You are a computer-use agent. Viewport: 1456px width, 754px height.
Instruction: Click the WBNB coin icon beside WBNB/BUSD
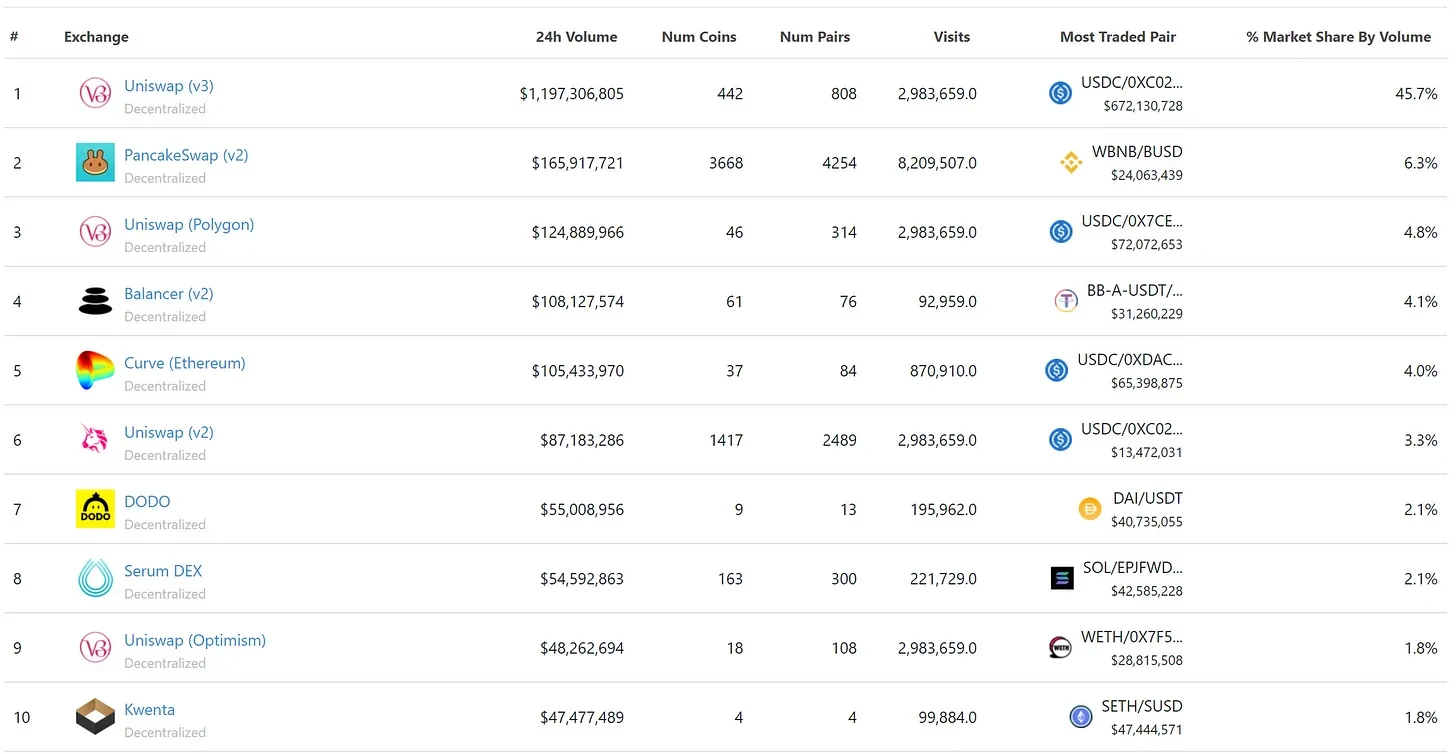[x=1071, y=162]
